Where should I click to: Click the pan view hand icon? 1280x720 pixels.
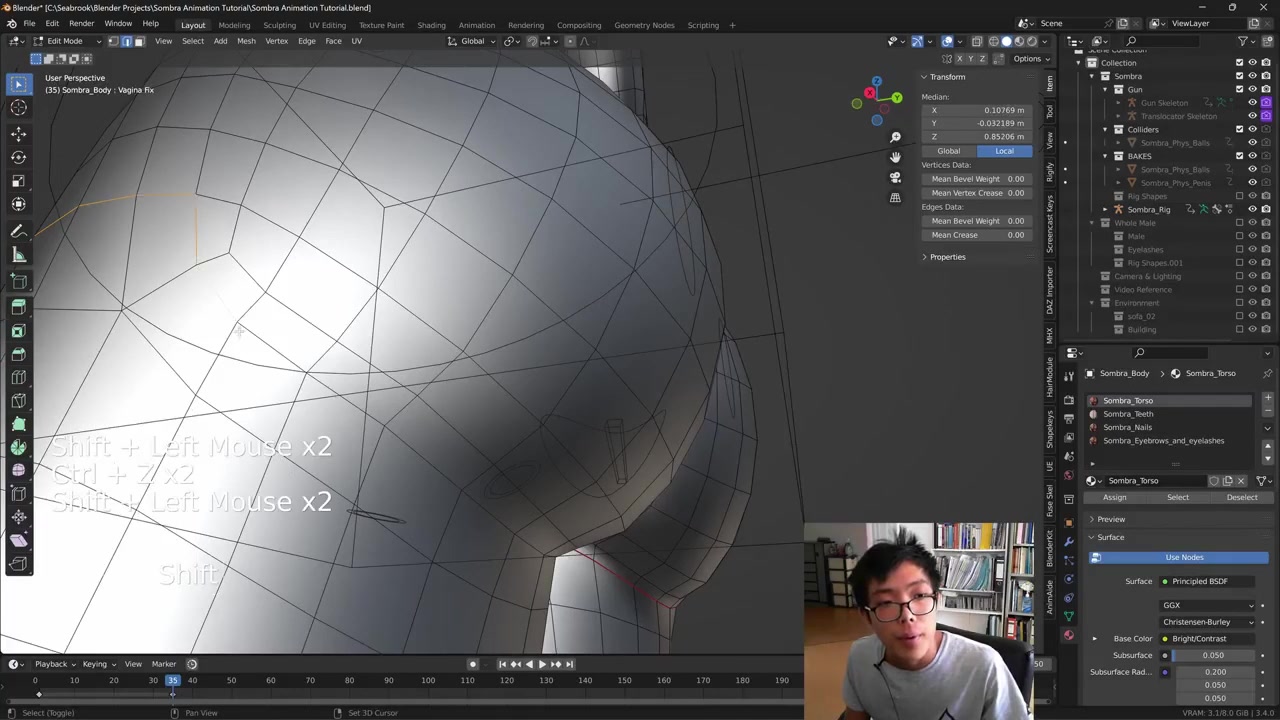coord(895,157)
